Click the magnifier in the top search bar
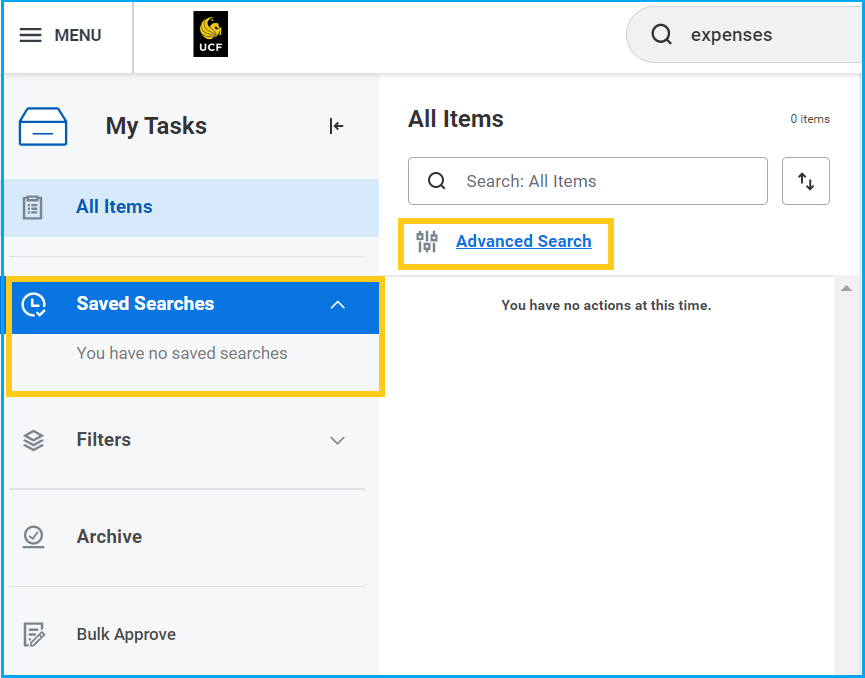The height and width of the screenshot is (678, 865). pos(661,34)
